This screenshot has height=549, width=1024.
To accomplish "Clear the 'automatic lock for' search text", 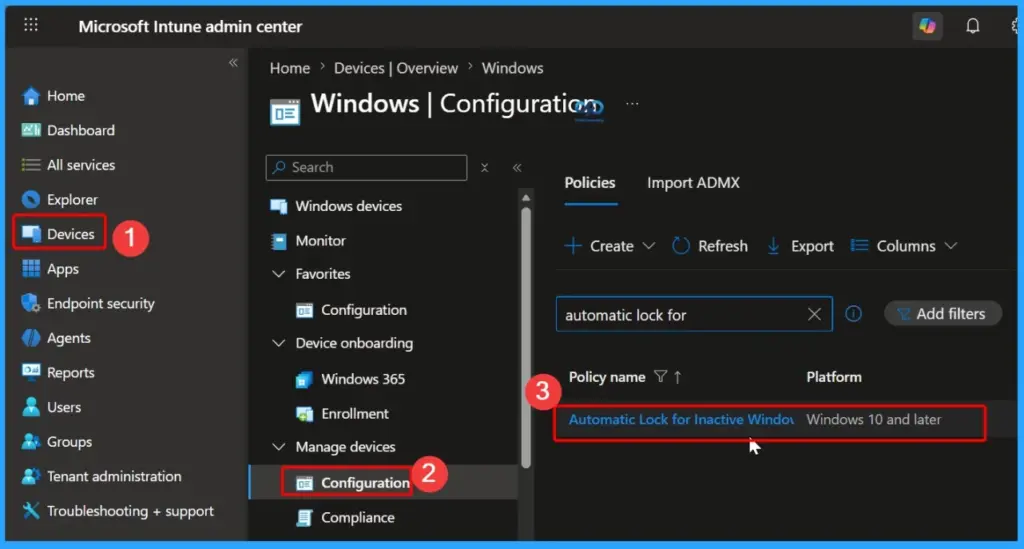I will pos(814,315).
